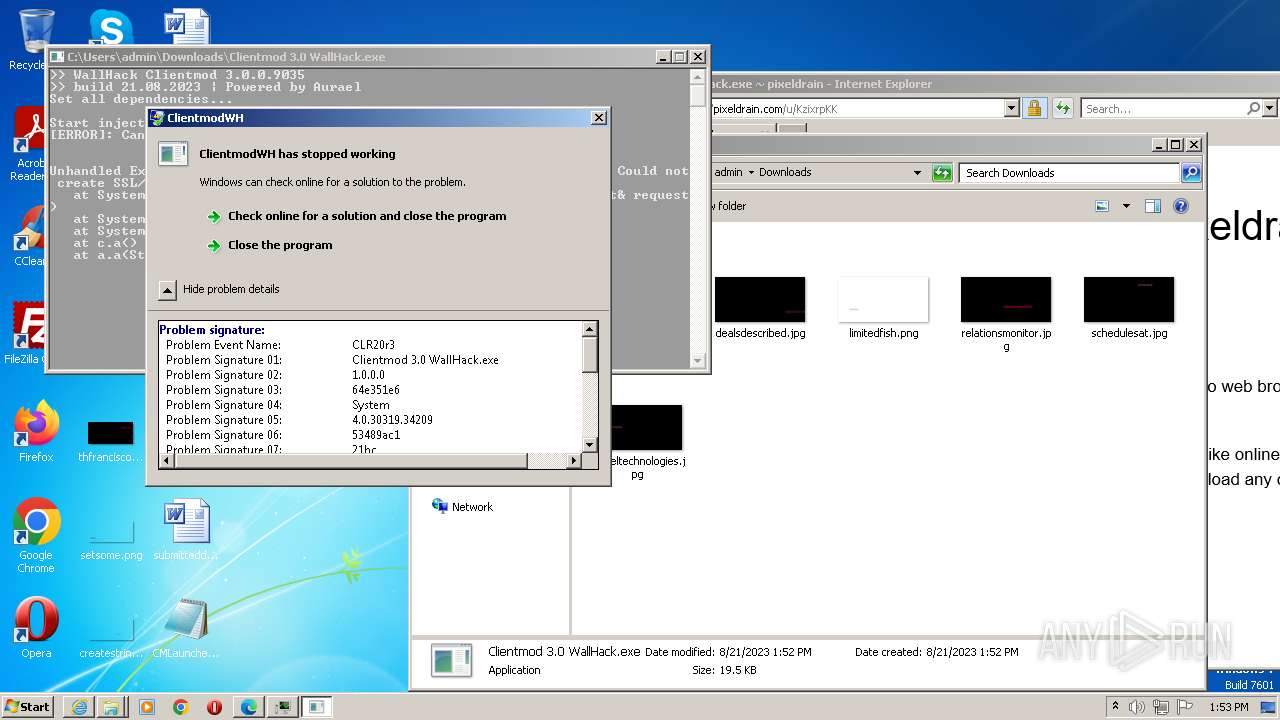Viewport: 1280px width, 720px height.
Task: Select Network in Explorer navigation pane
Action: click(462, 507)
